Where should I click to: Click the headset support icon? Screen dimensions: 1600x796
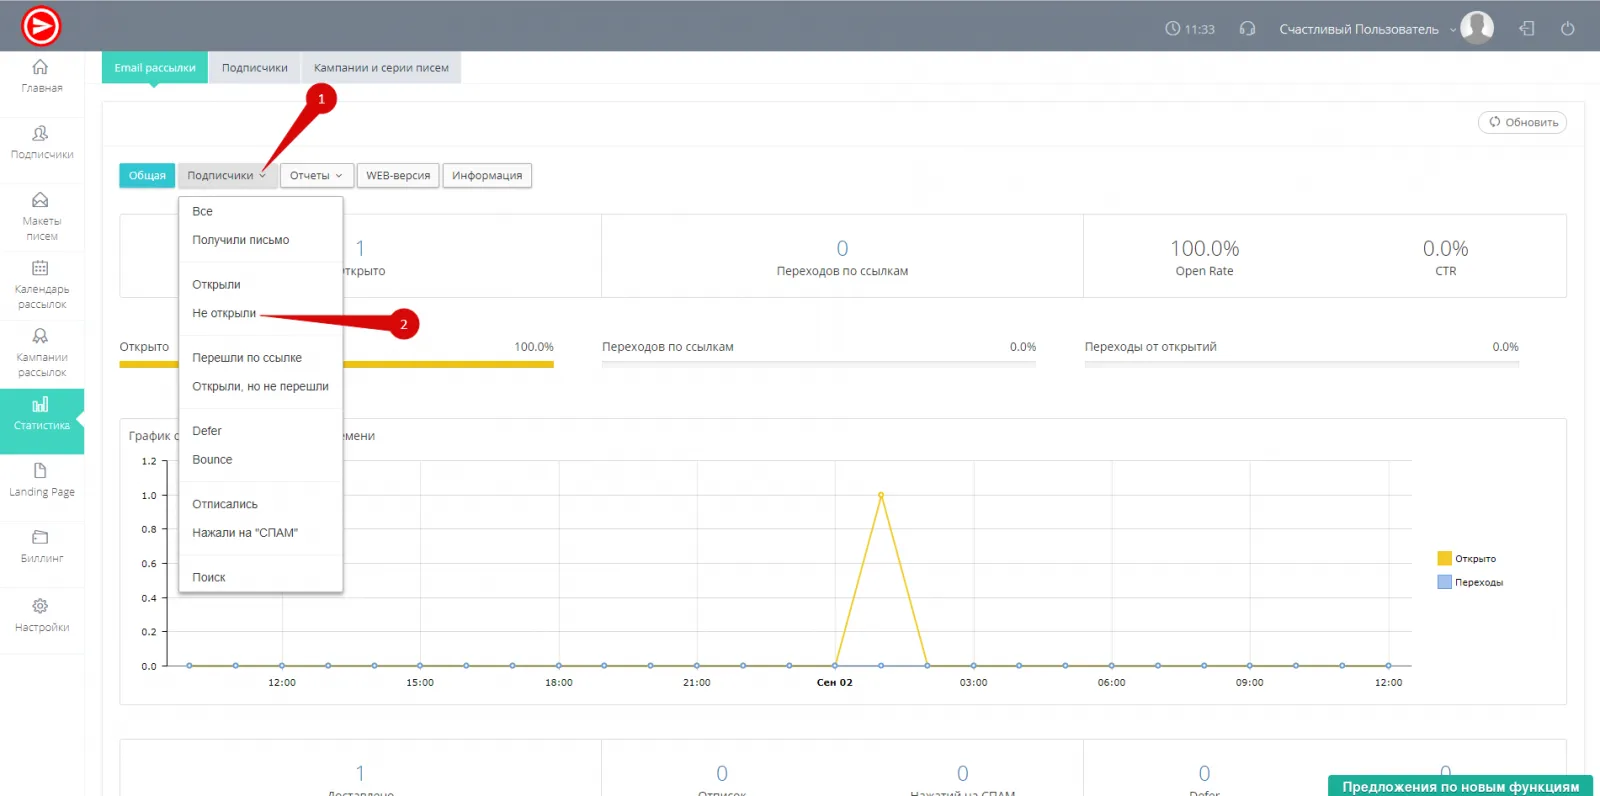click(1247, 29)
